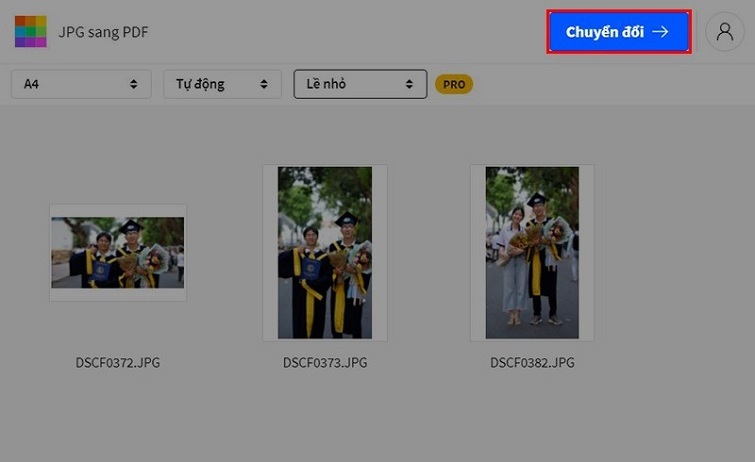
Task: Click the arrow inside the Chuyển đổi button
Action: pos(660,32)
